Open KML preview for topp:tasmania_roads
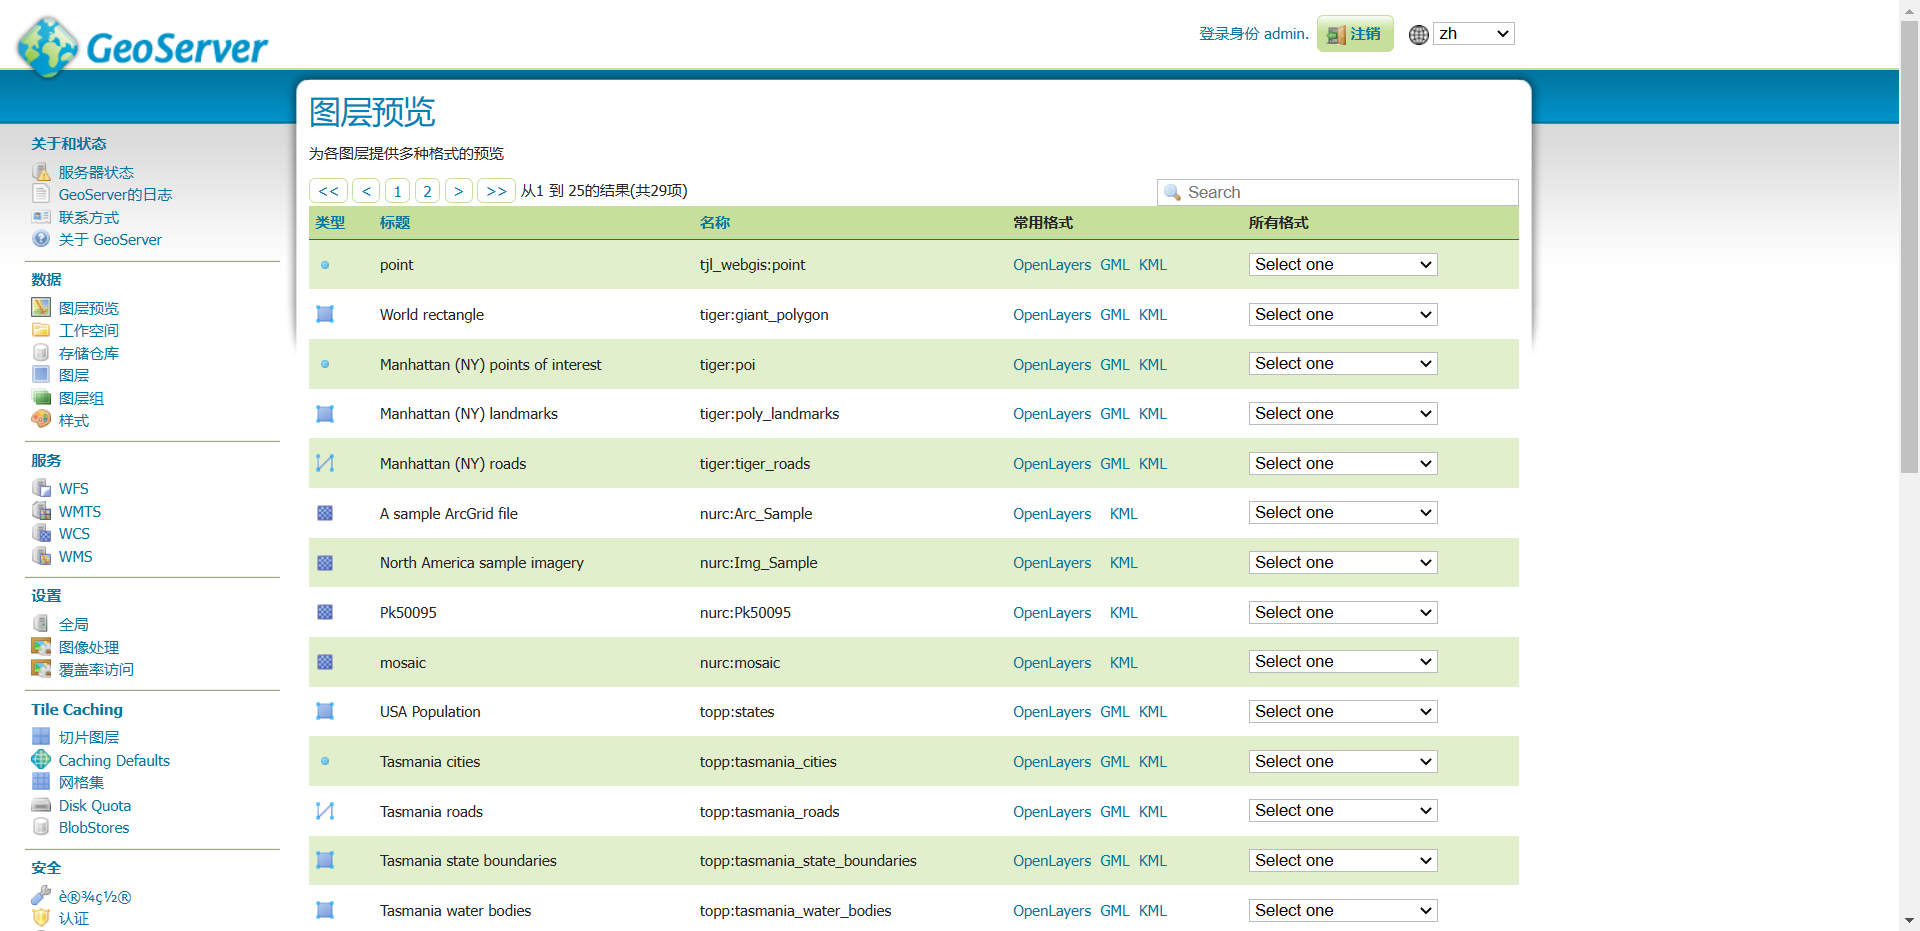This screenshot has height=931, width=1920. point(1153,812)
